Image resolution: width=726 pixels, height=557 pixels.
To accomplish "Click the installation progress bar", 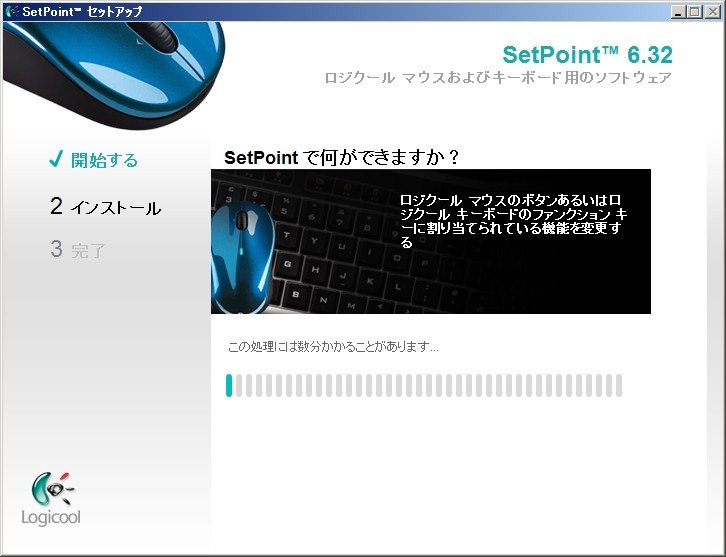I will tap(424, 385).
